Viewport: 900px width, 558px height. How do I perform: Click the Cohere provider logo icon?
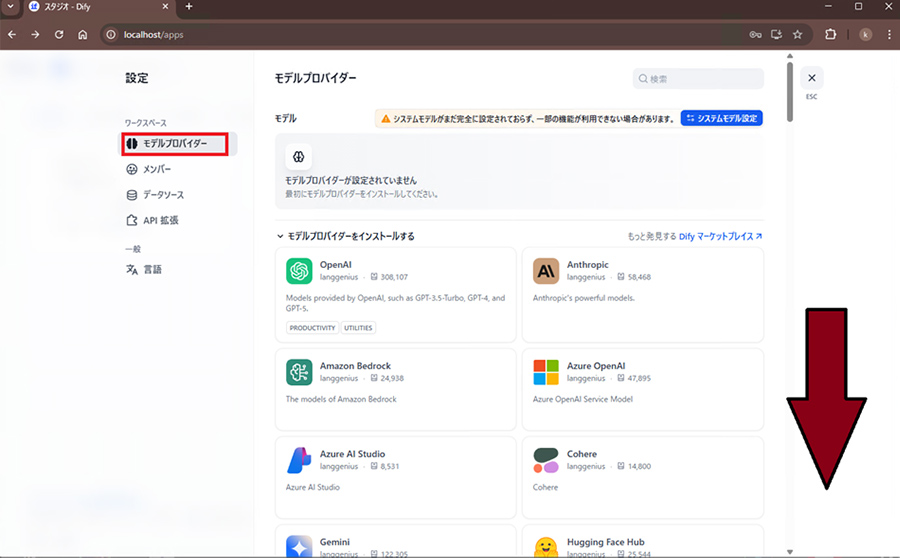546,460
